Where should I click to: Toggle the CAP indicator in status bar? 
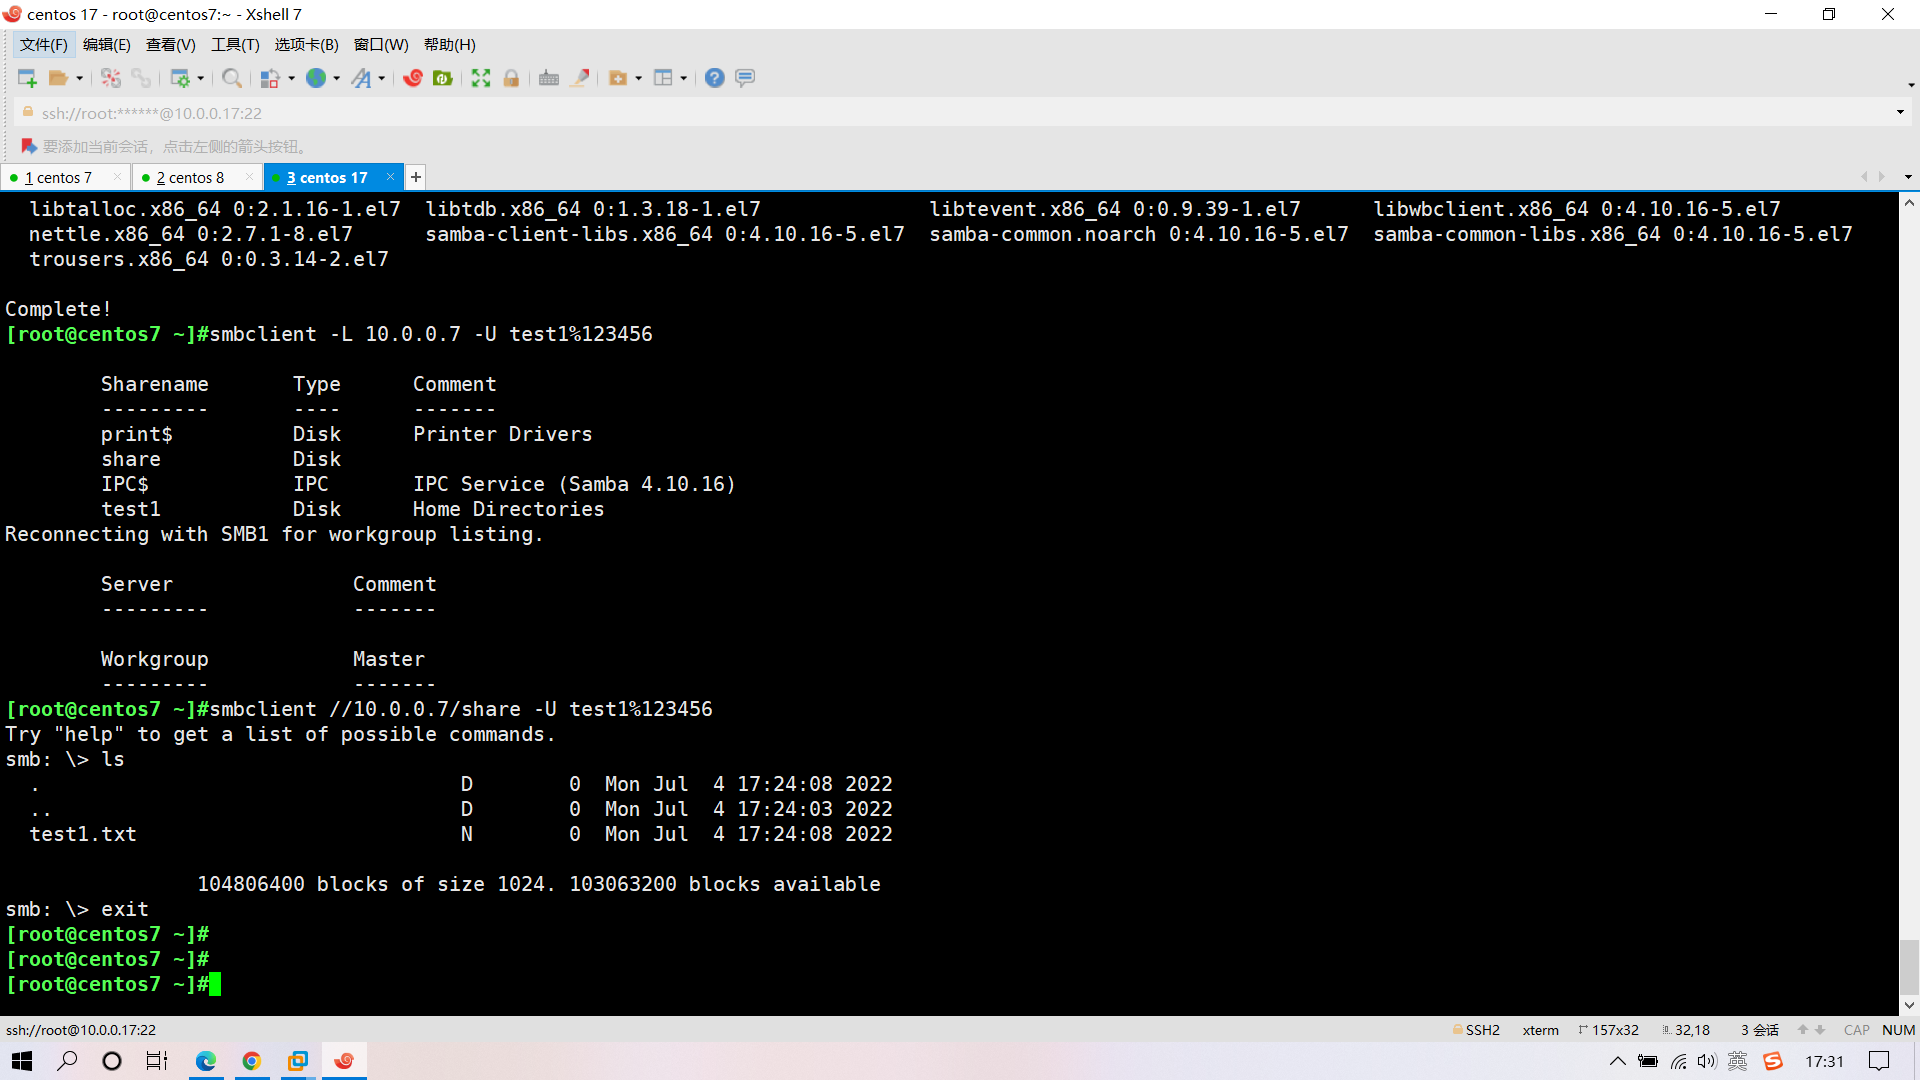pyautogui.click(x=1856, y=1030)
